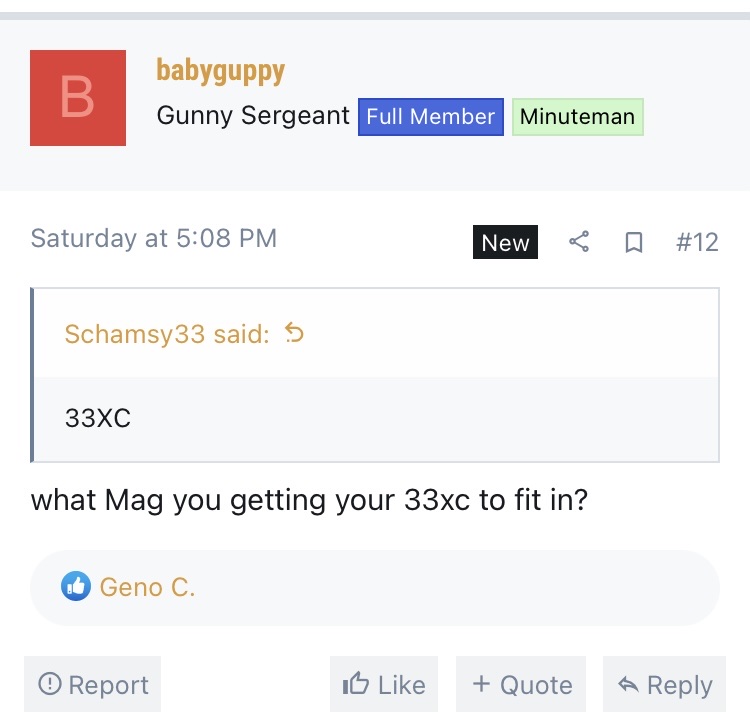Image resolution: width=750 pixels, height=723 pixels.
Task: Add post to multi-quote with + Quote
Action: click(521, 684)
